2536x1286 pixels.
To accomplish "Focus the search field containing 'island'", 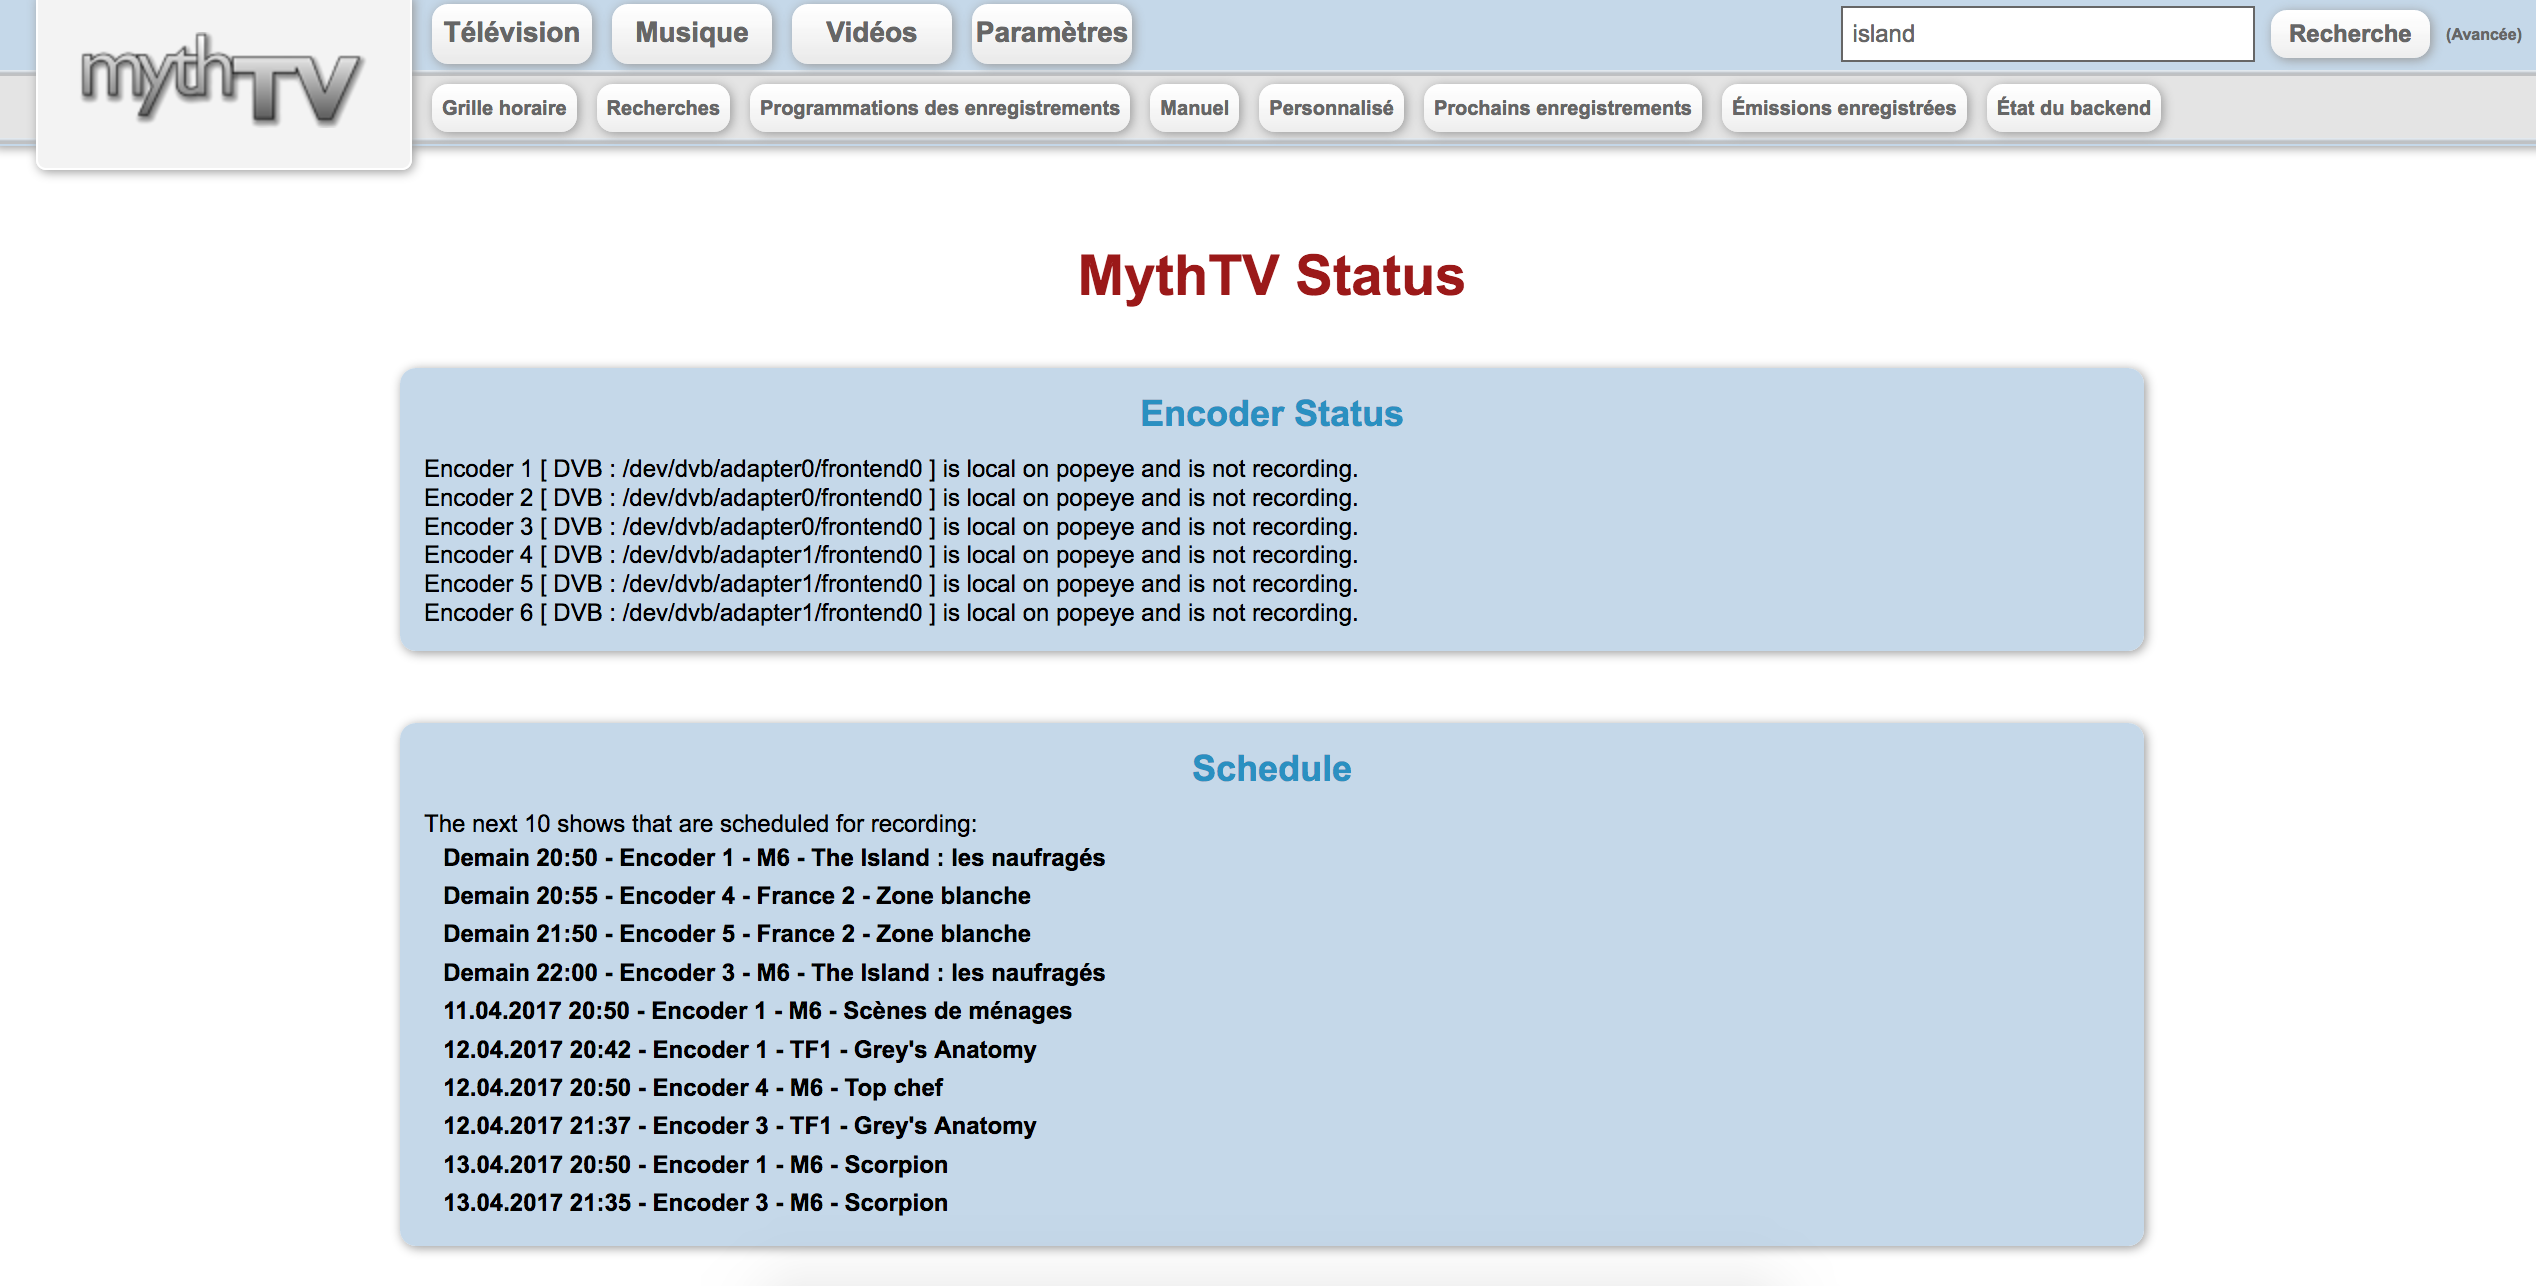I will click(2047, 34).
